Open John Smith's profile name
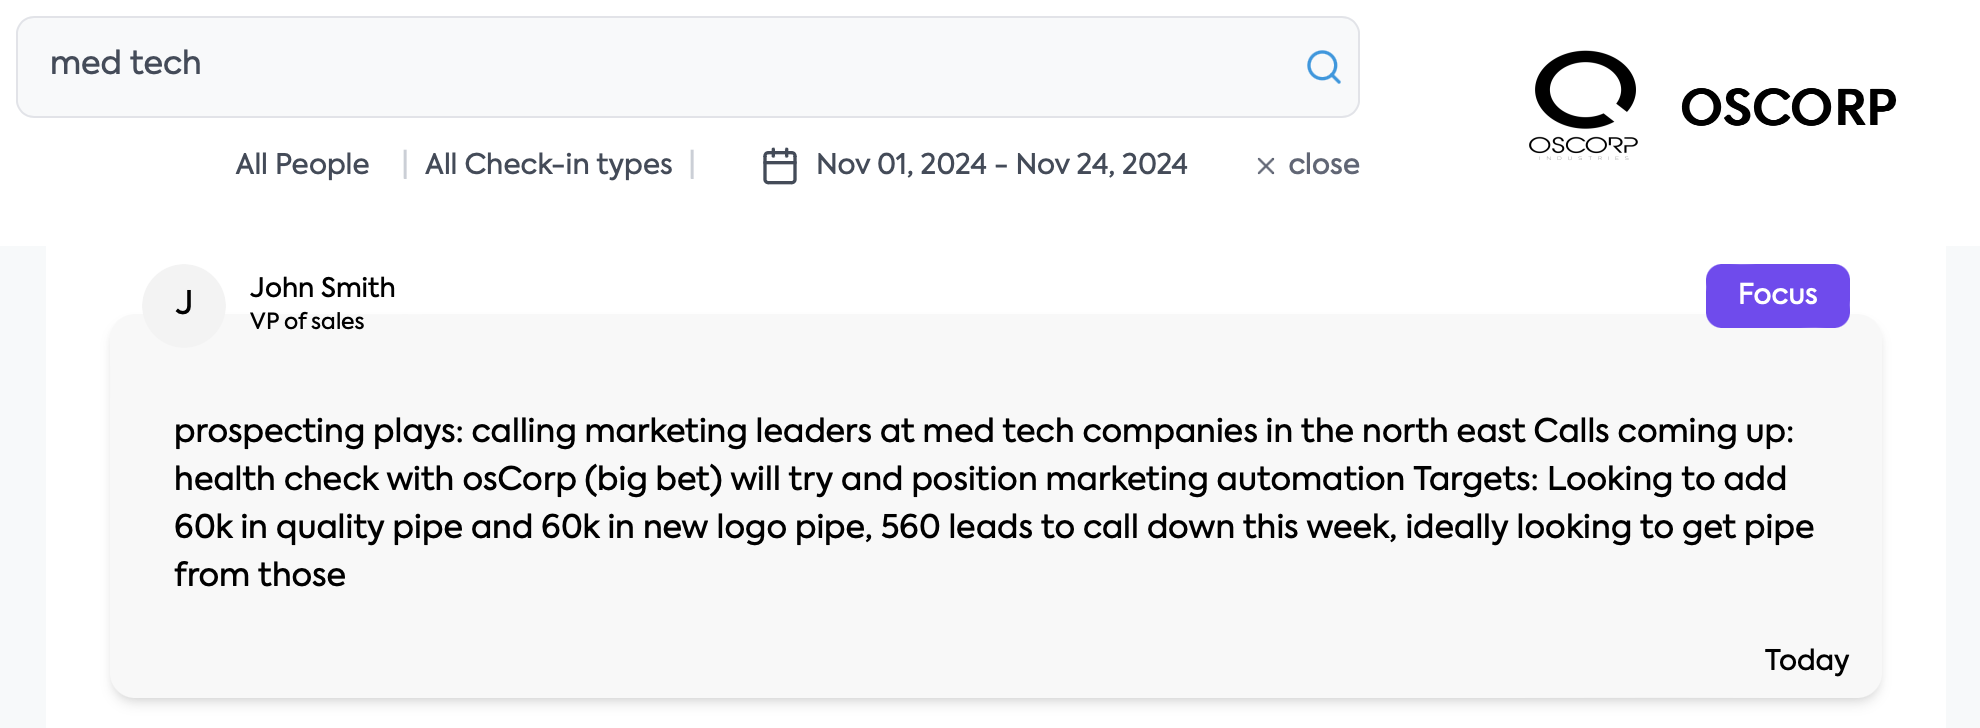Image resolution: width=1980 pixels, height=728 pixels. (x=322, y=288)
